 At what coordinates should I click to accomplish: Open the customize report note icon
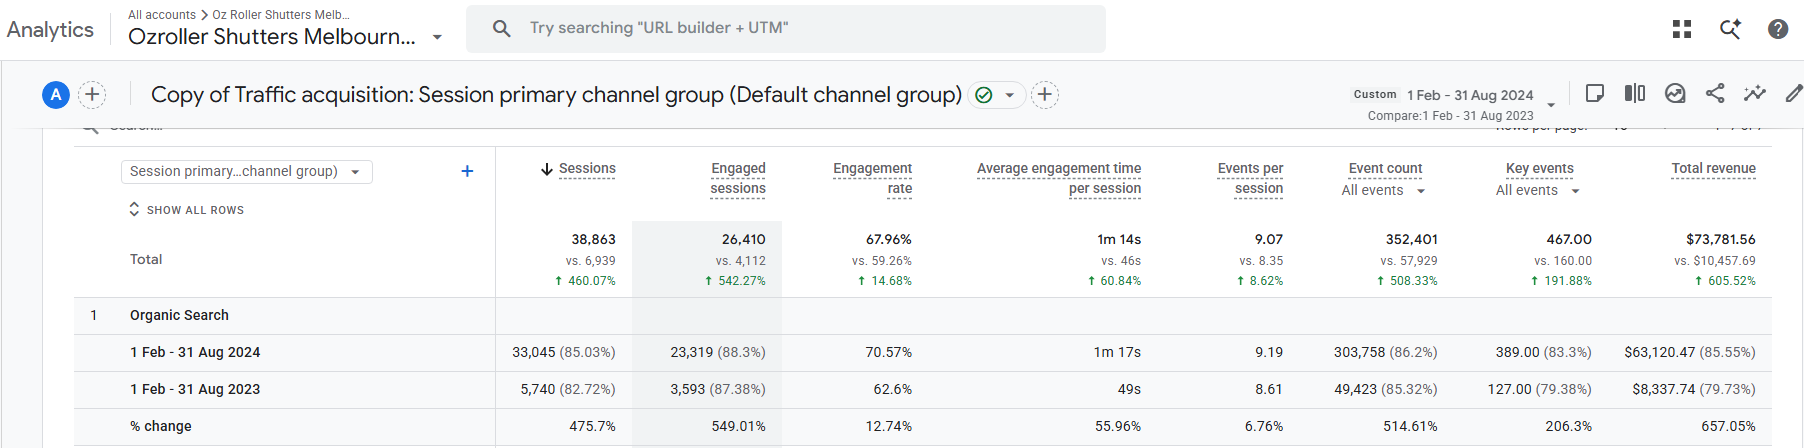[x=1595, y=93]
